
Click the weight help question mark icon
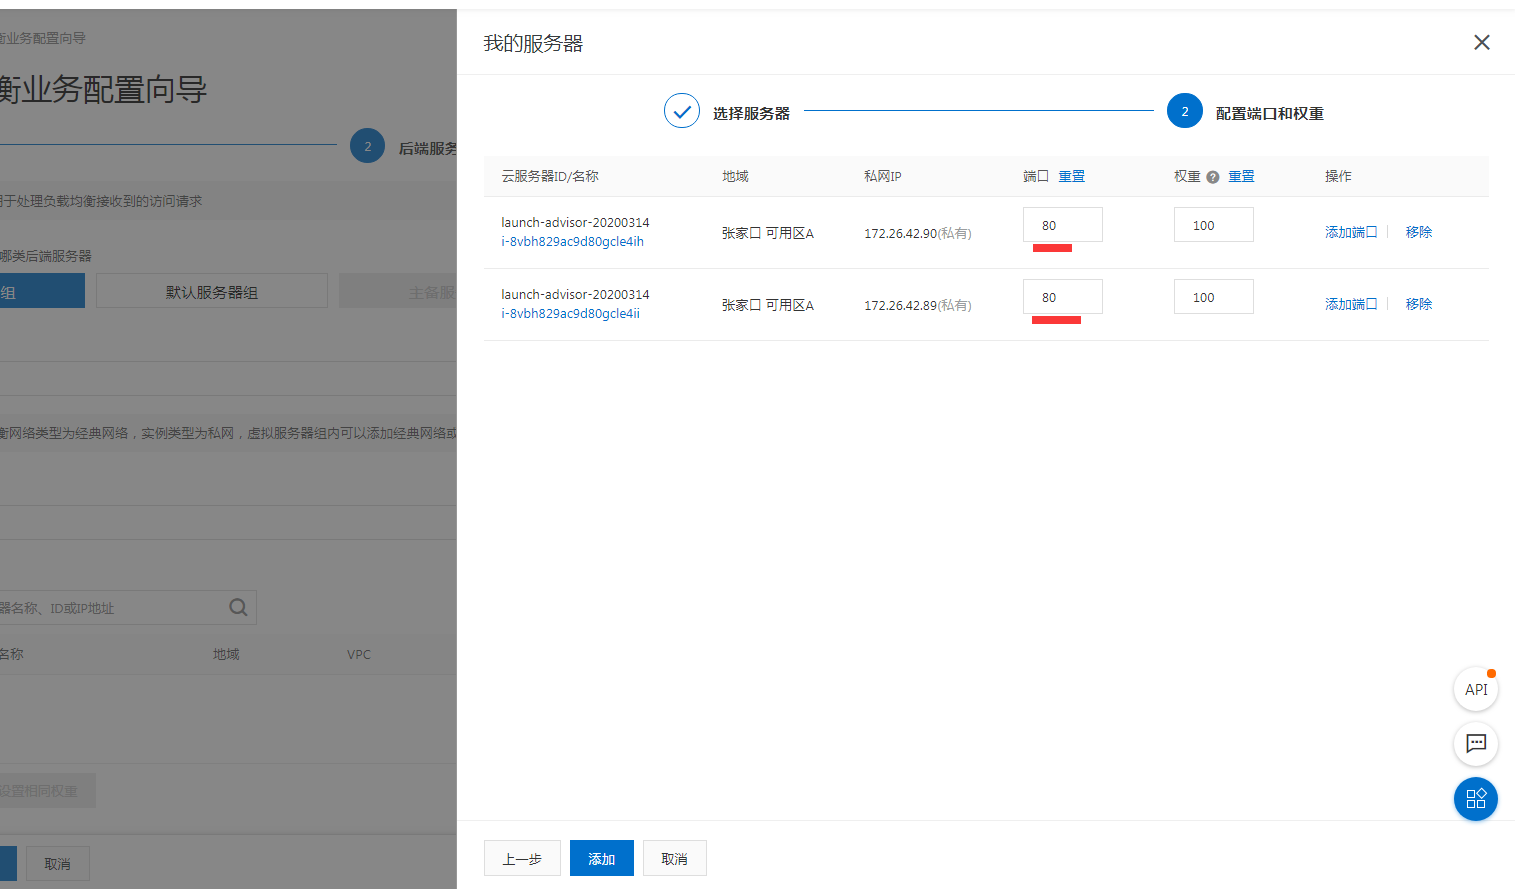(x=1213, y=177)
